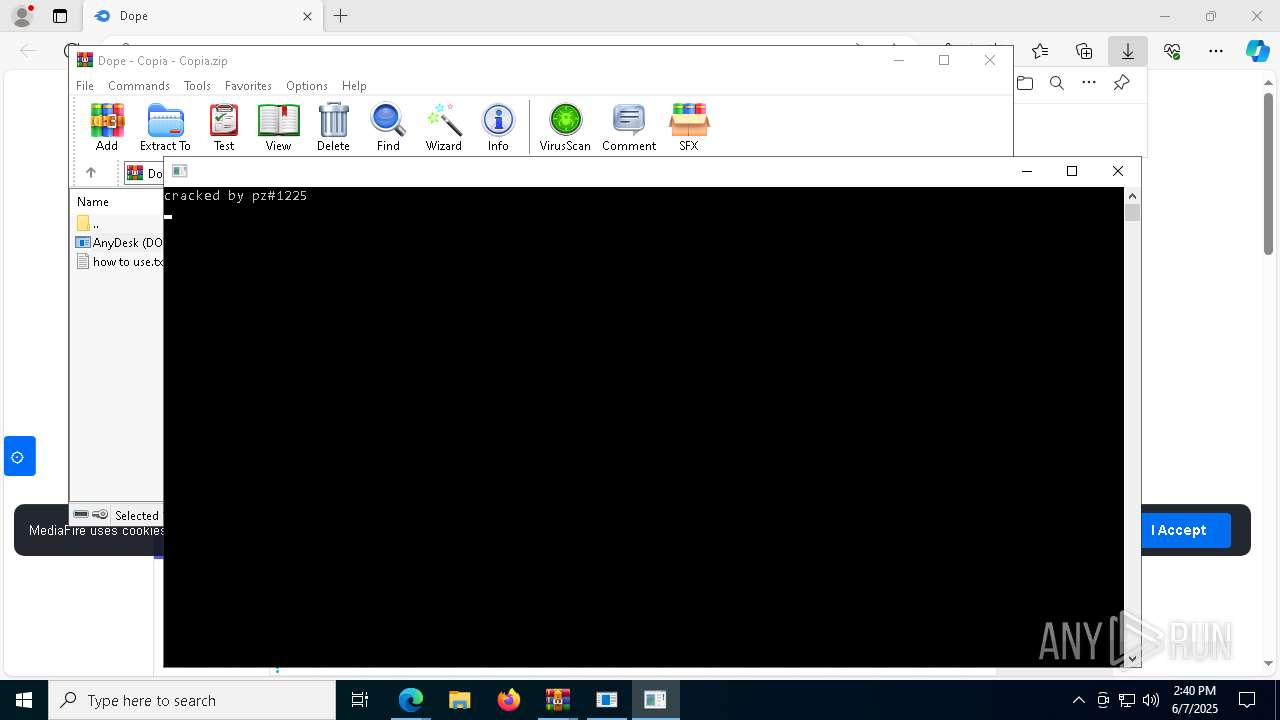
Task: Pin the downloads panel
Action: [1121, 83]
